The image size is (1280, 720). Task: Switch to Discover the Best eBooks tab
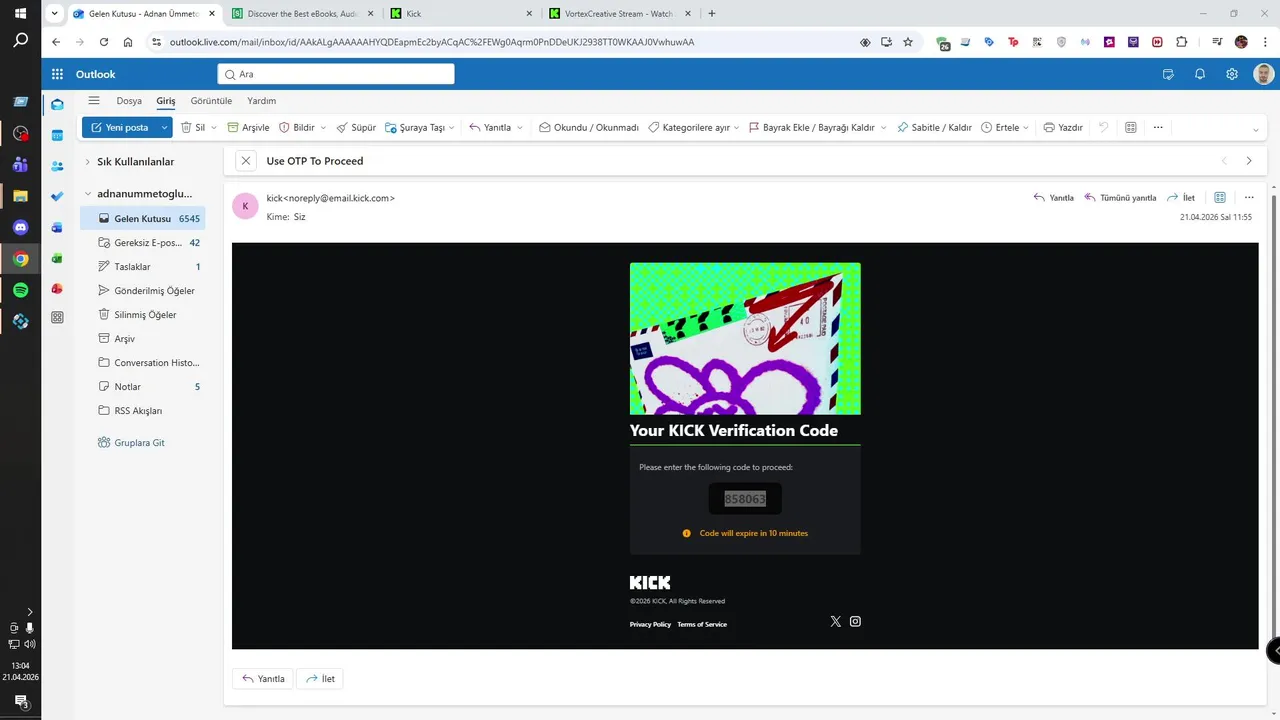pyautogui.click(x=303, y=14)
